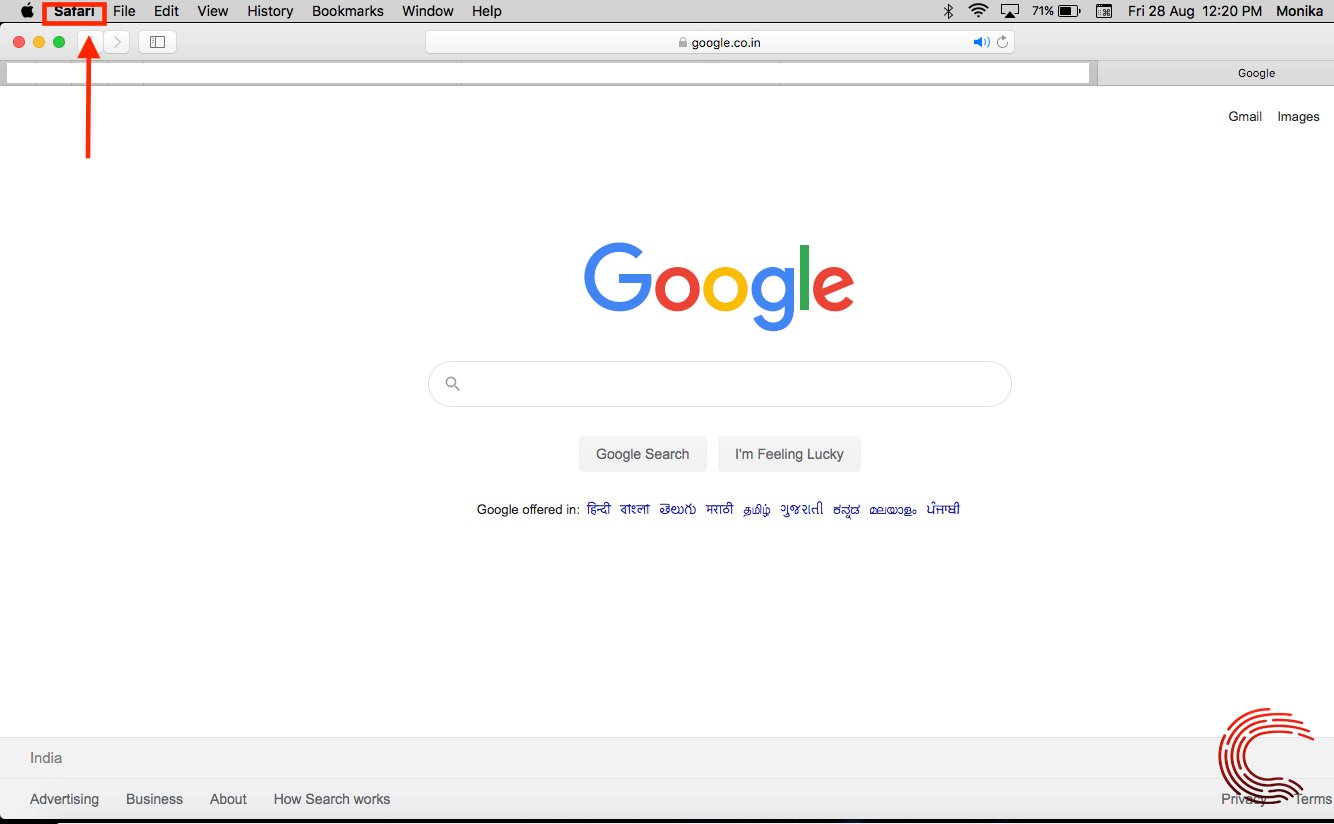Click the Google logo
Image resolution: width=1334 pixels, height=824 pixels.
click(719, 285)
